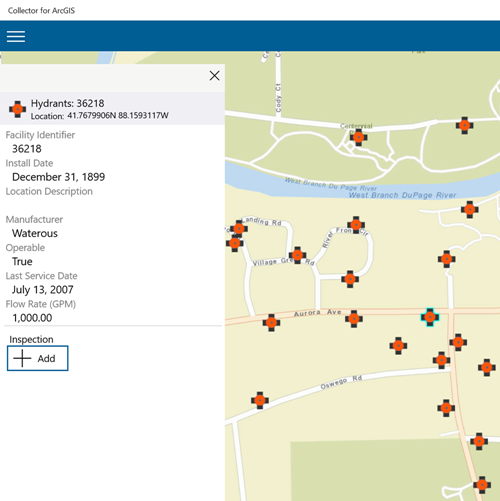Click the Location Description field label

(x=49, y=191)
